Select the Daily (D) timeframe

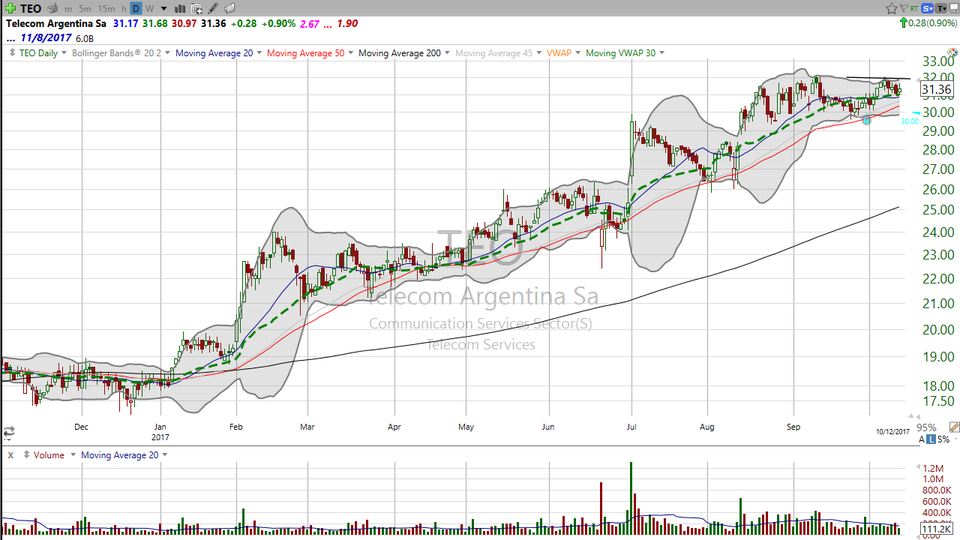136,9
